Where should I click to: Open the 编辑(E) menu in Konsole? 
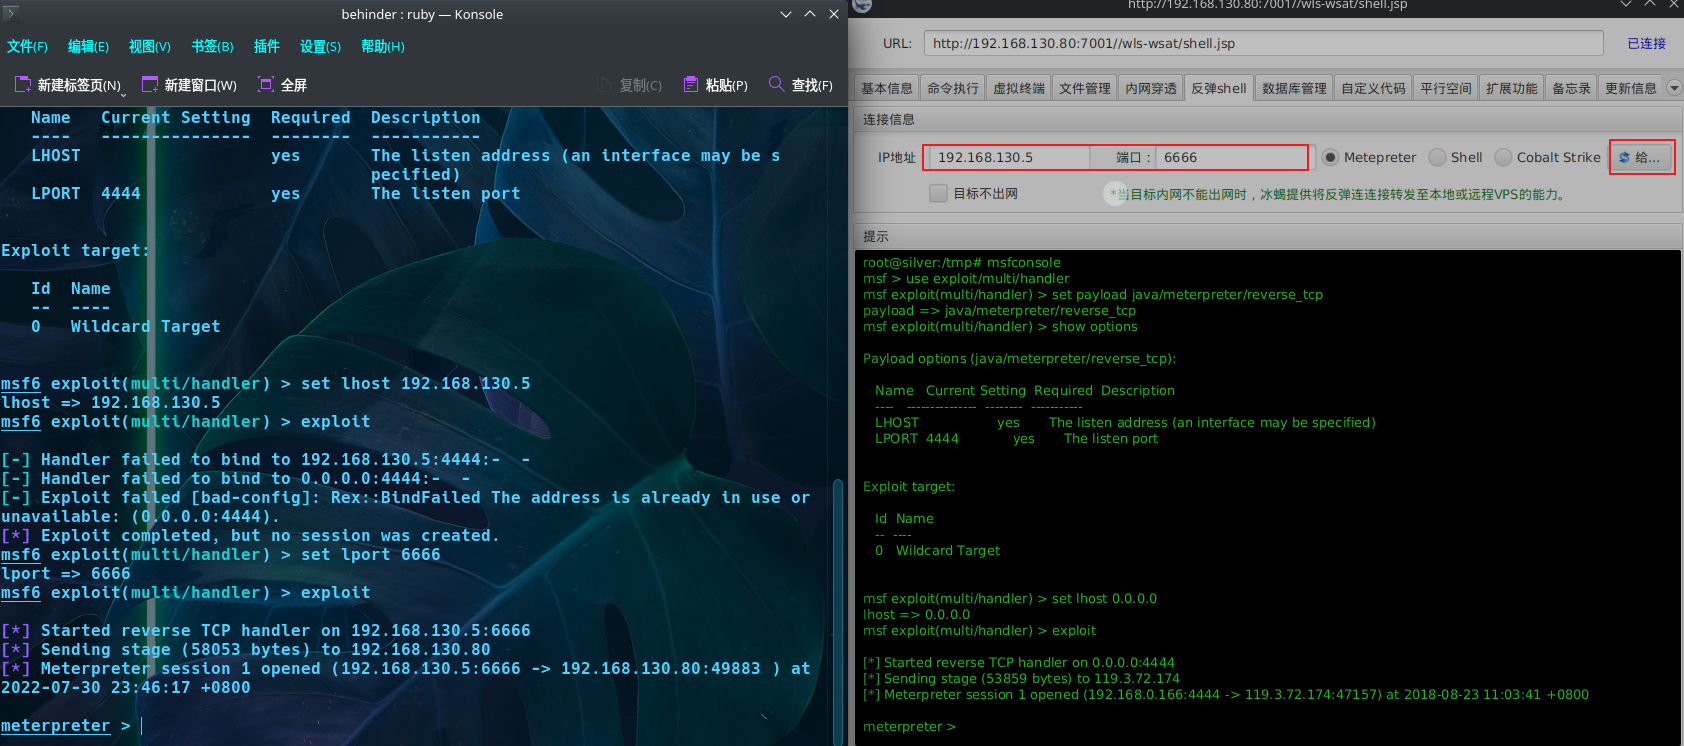pos(88,46)
